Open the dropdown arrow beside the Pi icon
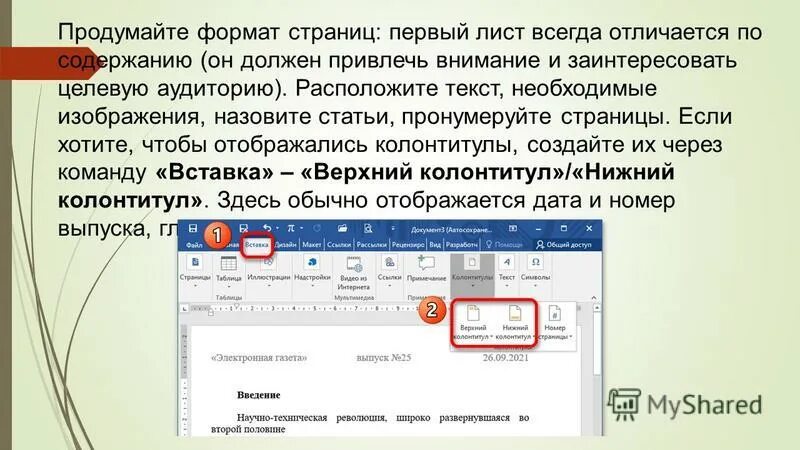This screenshot has height=450, width=800. coord(302,229)
